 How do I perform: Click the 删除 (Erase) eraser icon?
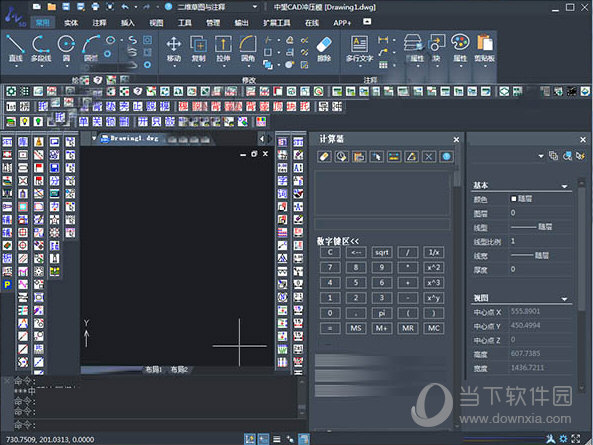(324, 48)
